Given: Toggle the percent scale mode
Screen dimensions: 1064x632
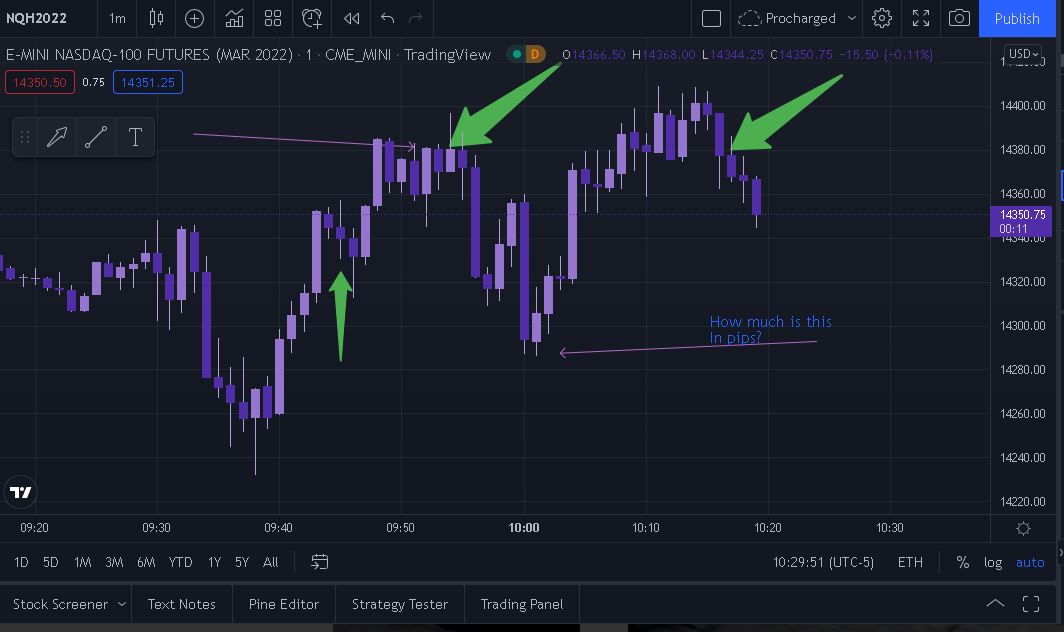Looking at the screenshot, I should tap(962, 562).
